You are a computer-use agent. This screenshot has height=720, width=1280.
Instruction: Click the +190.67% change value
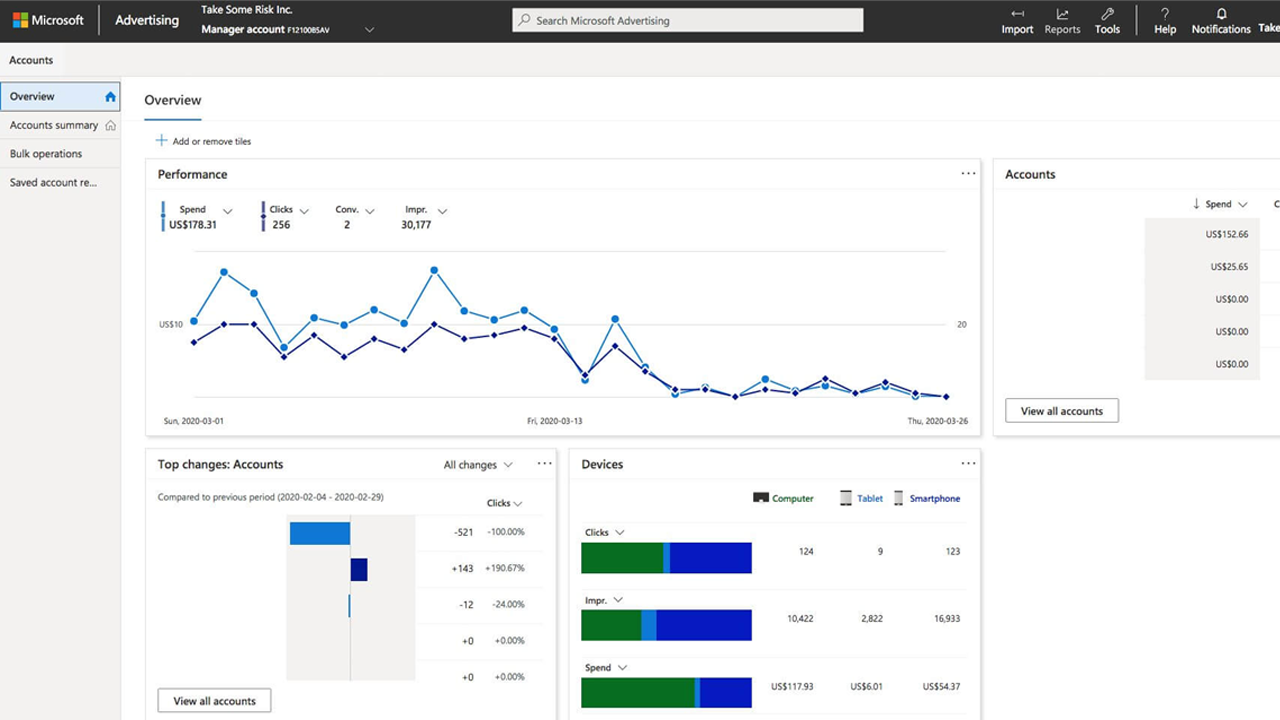click(x=504, y=568)
